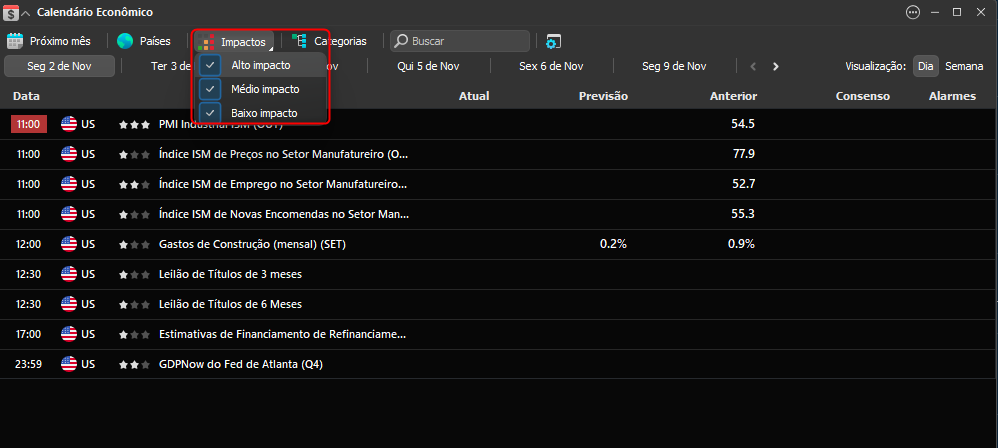998x448 pixels.
Task: Click US flag on Títulos de 3 meses row
Action: click(x=69, y=274)
